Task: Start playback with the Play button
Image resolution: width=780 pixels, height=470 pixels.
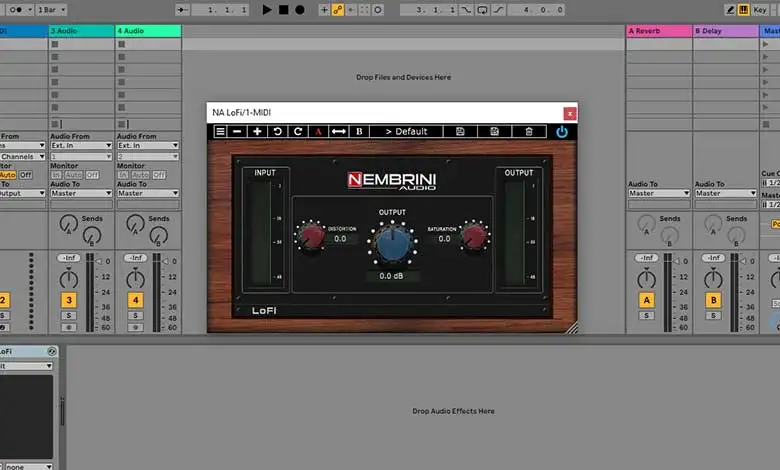Action: (x=267, y=9)
